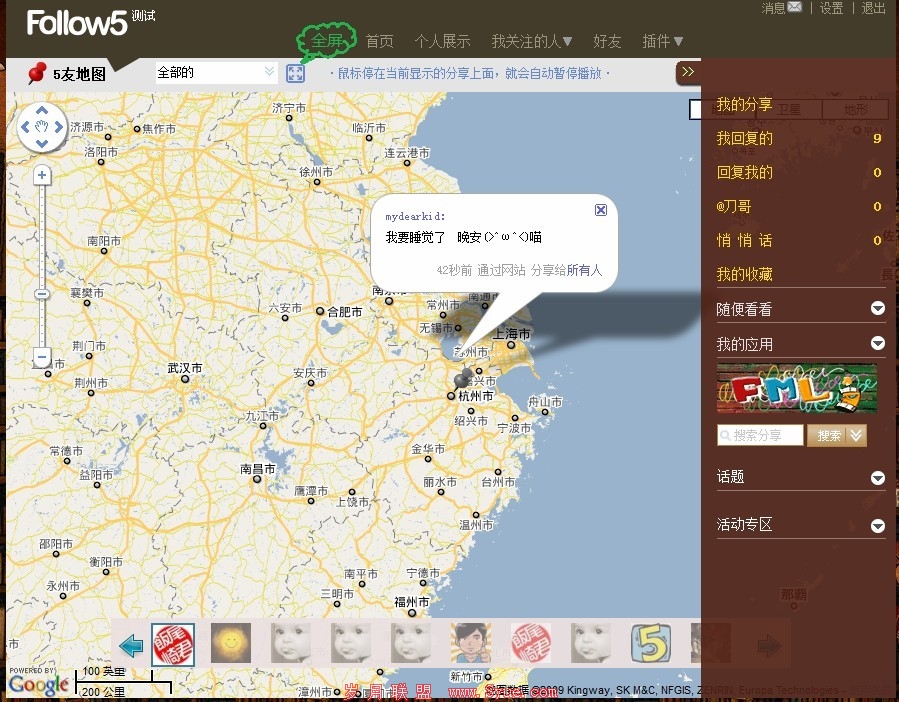
Task: Pan the map up
Action: tap(42, 110)
